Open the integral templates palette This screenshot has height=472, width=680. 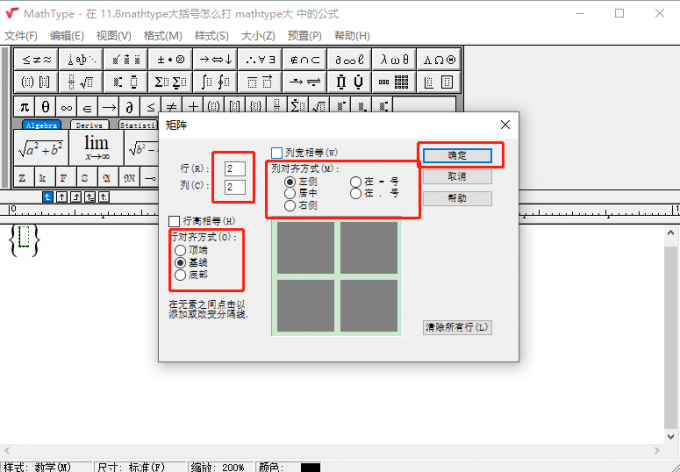point(216,82)
